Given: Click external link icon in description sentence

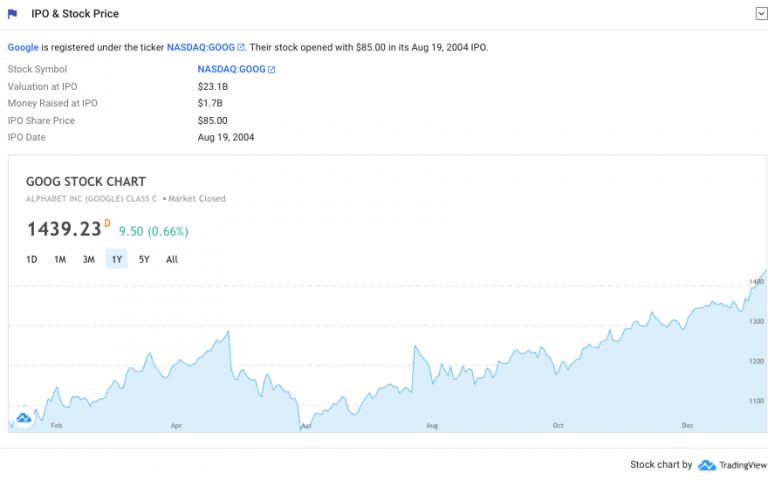Looking at the screenshot, I should pos(241,47).
